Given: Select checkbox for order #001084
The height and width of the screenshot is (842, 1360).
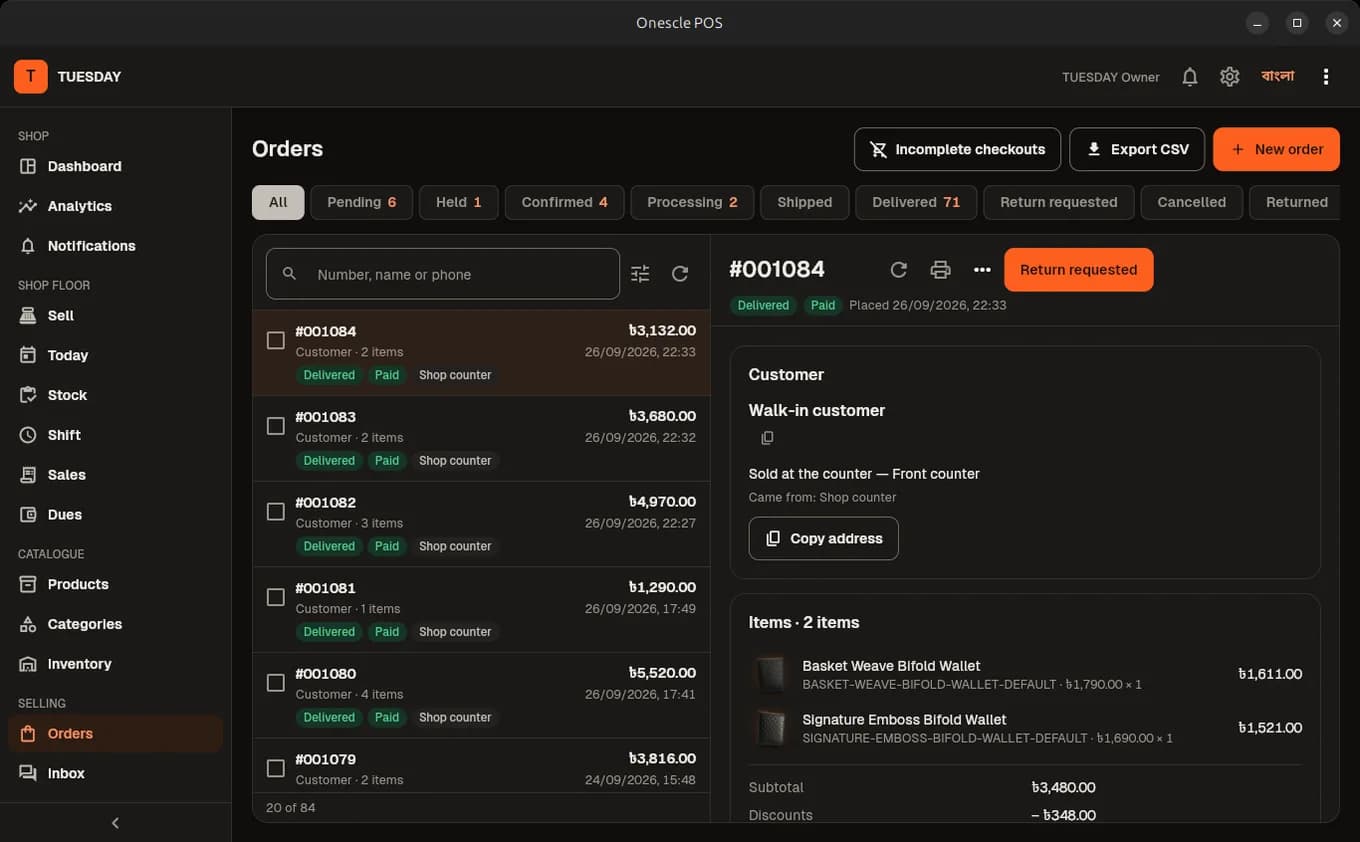Looking at the screenshot, I should 276,340.
